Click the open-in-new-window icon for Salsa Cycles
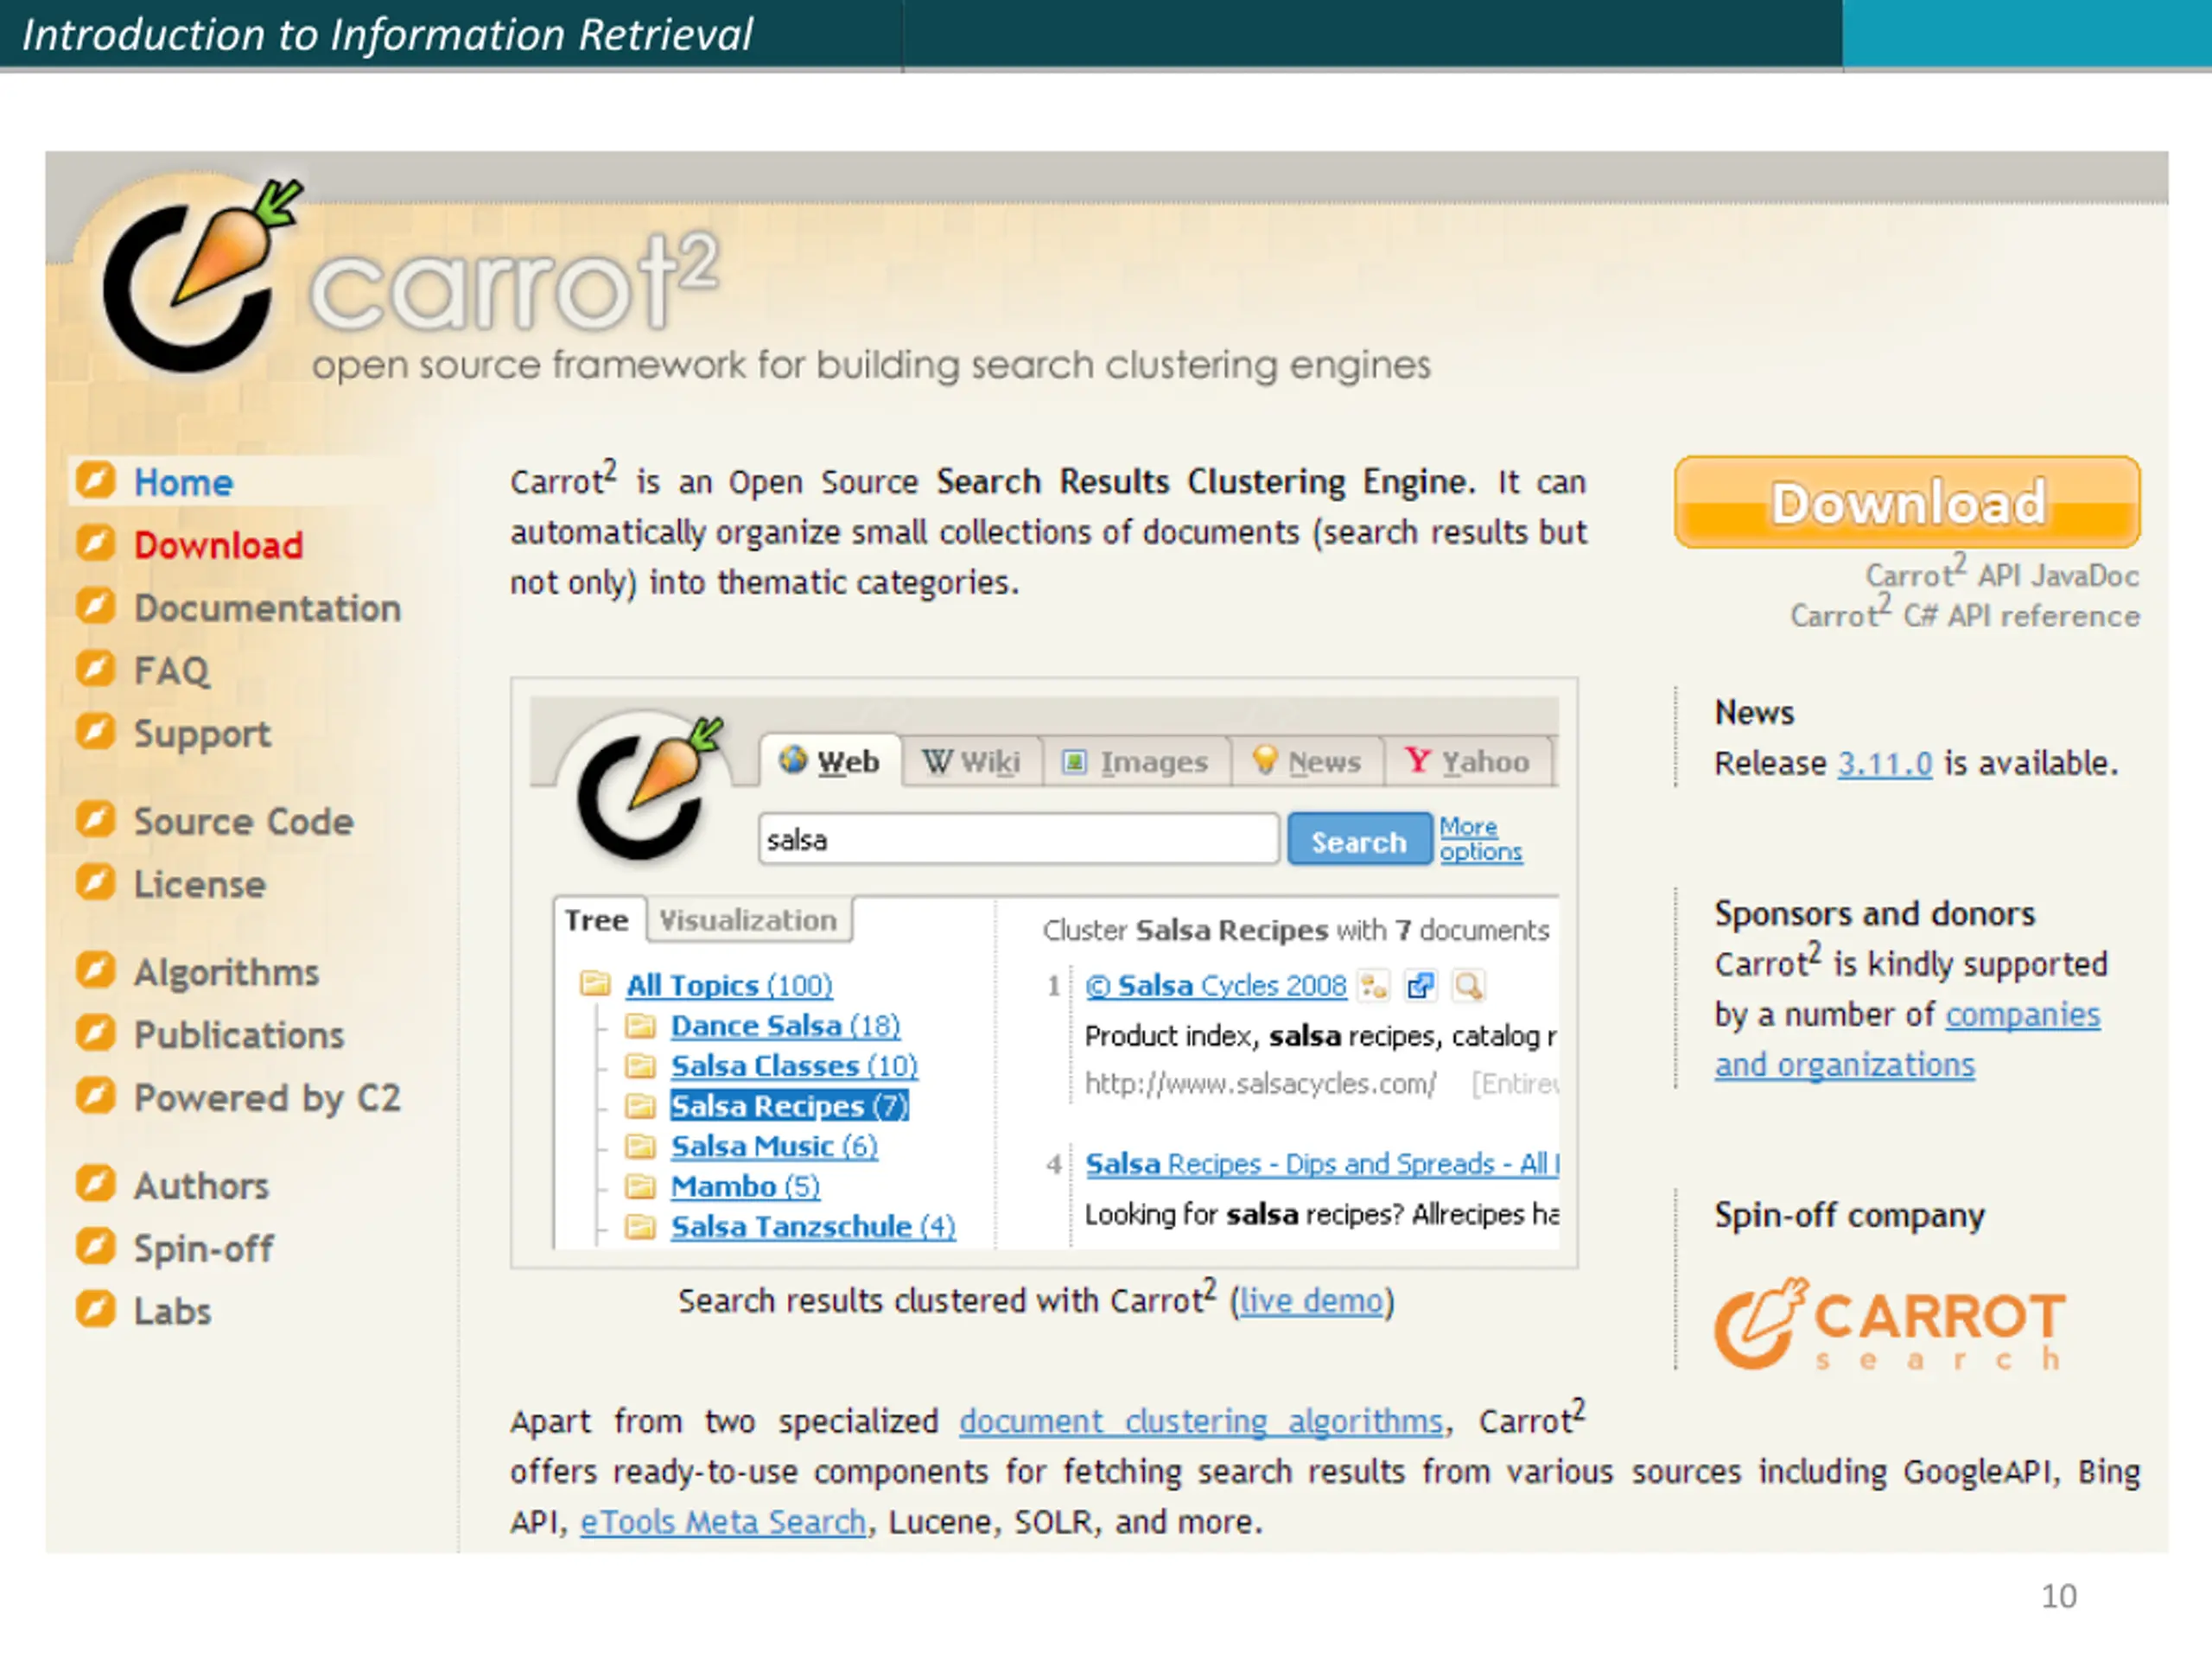 1420,986
